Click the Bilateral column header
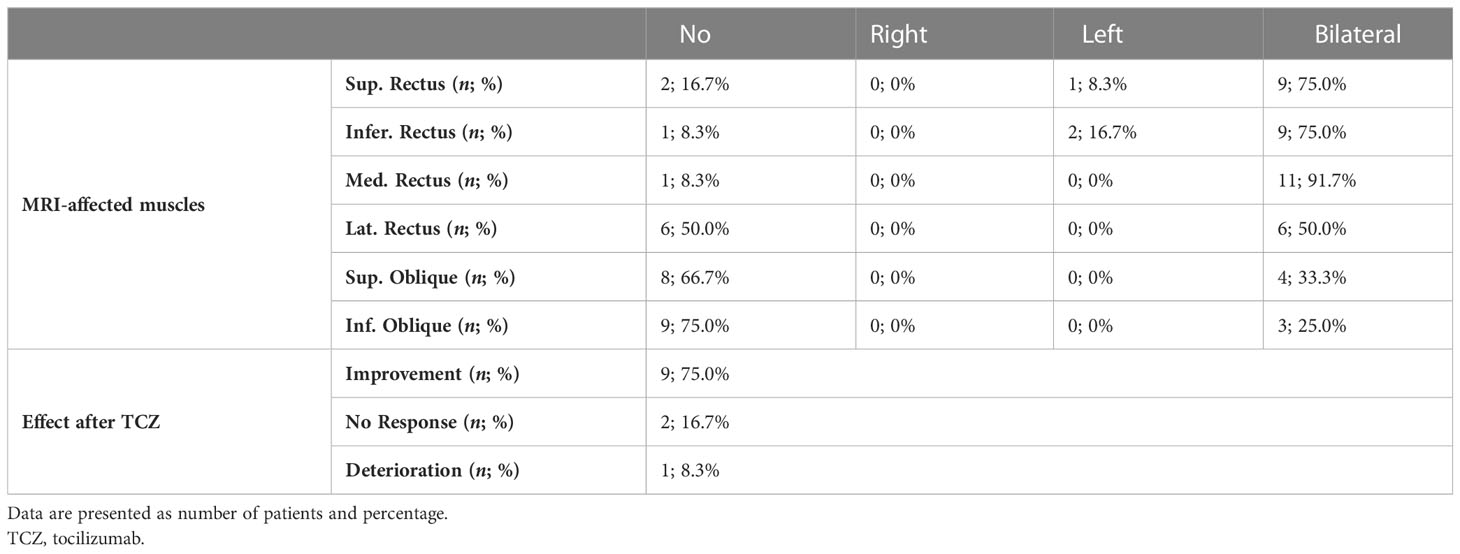This screenshot has height=554, width=1460. 1358,34
